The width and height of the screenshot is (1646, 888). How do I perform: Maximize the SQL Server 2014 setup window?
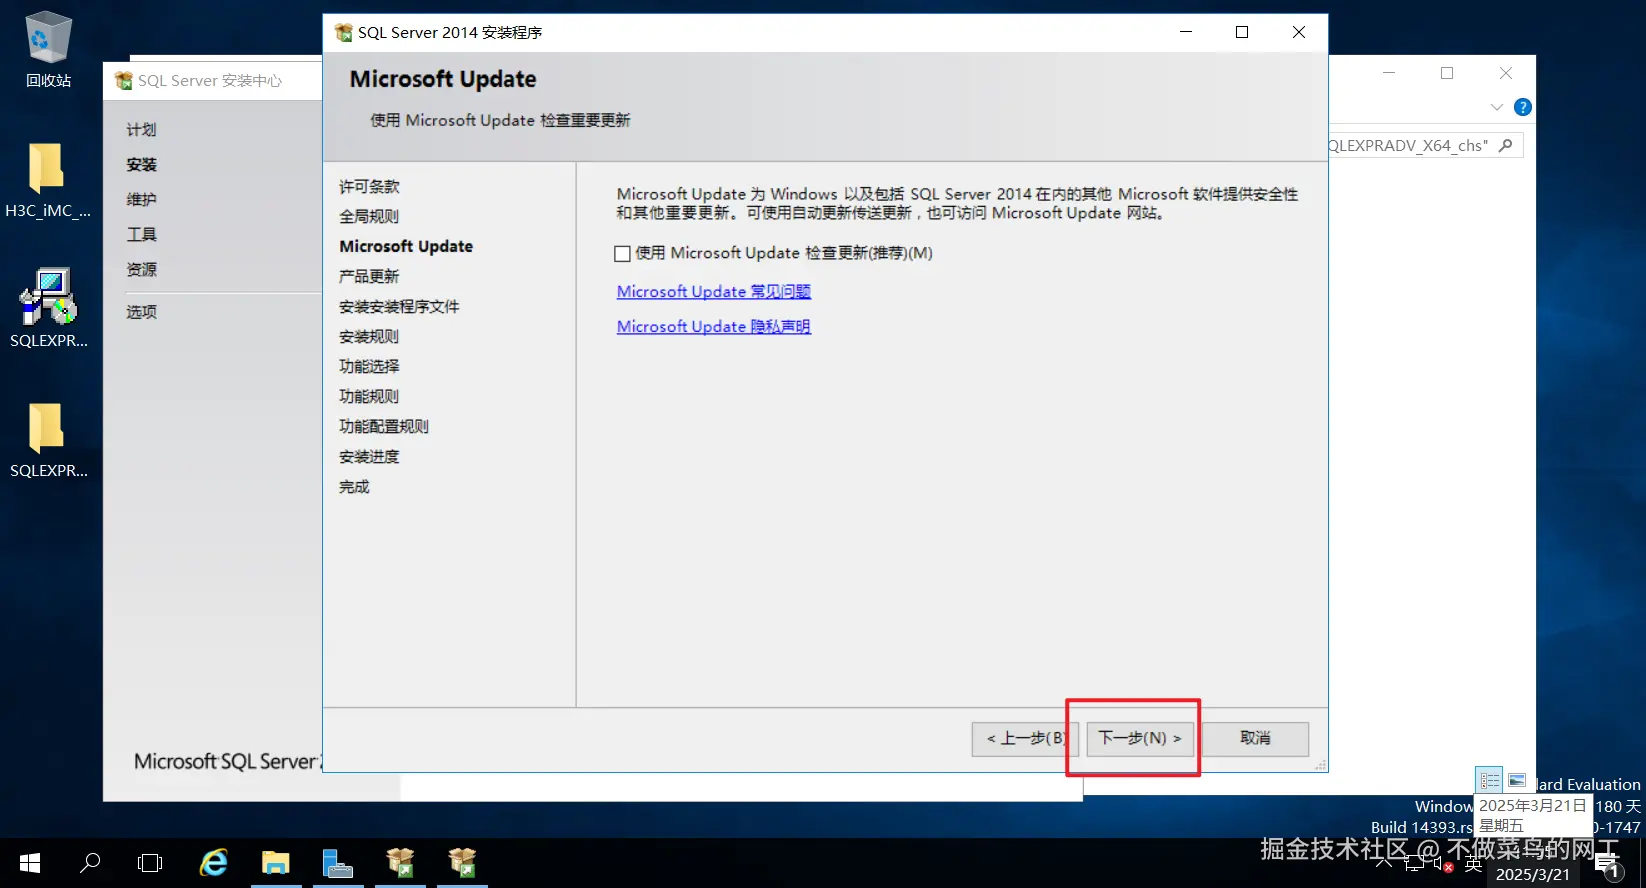coord(1242,32)
